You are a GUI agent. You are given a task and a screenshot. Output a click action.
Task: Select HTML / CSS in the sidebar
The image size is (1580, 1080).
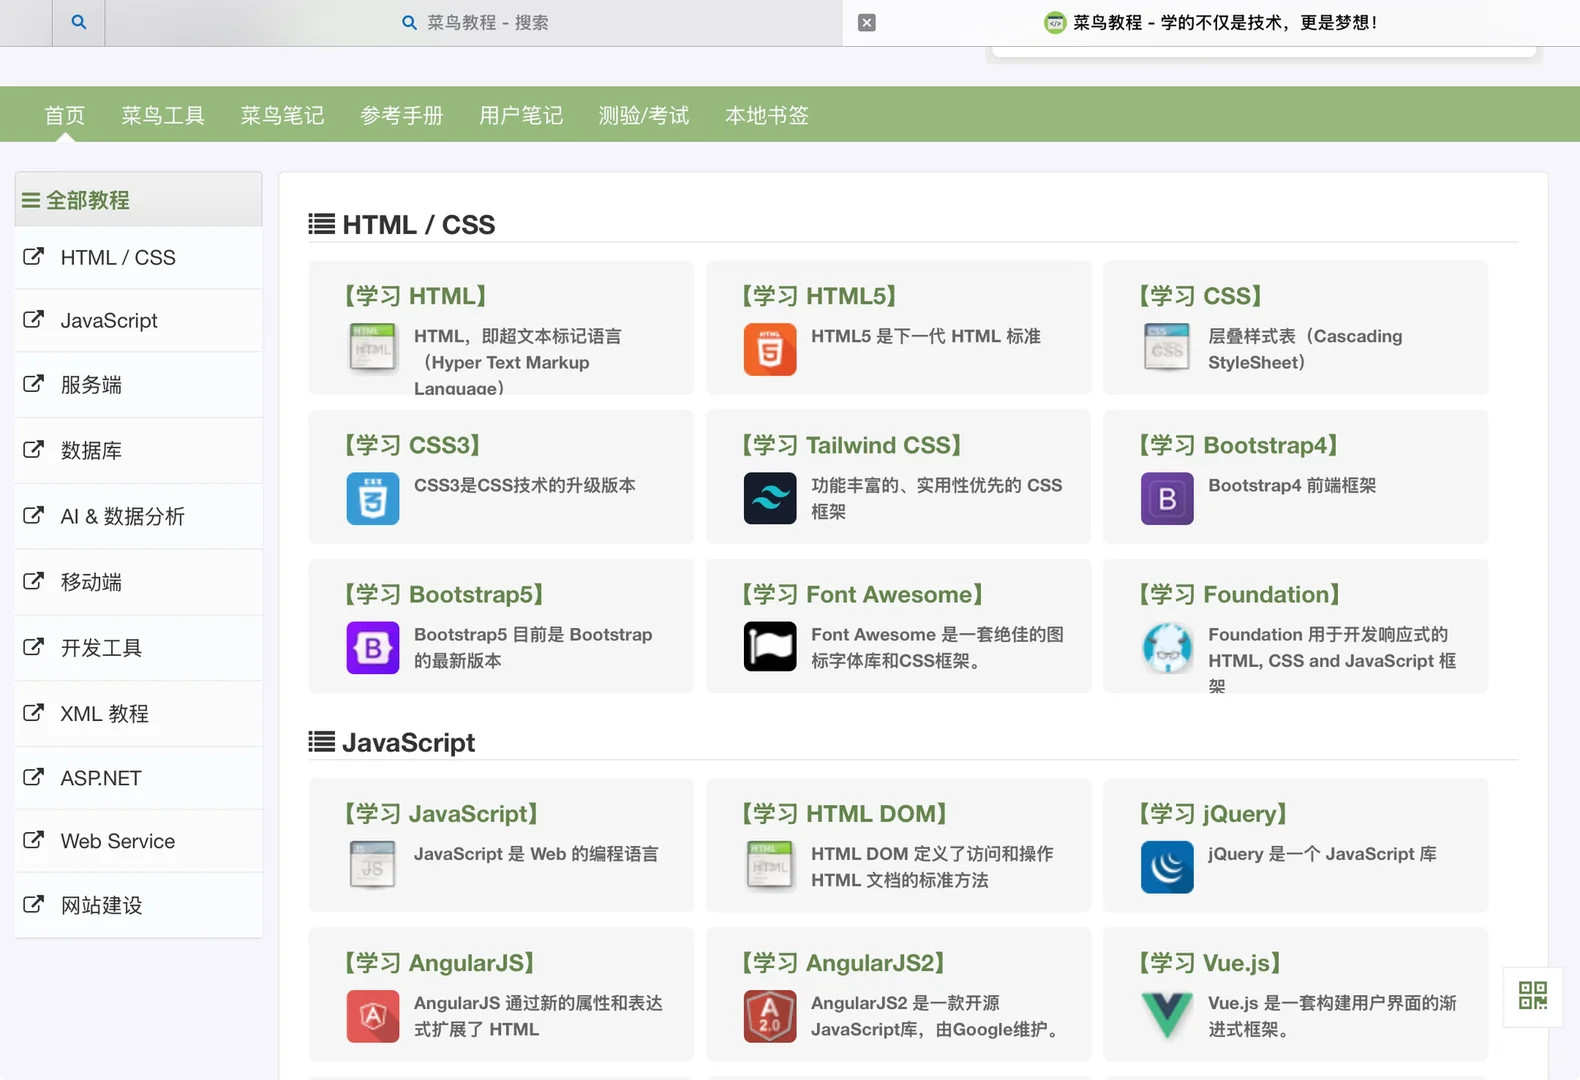(x=138, y=257)
